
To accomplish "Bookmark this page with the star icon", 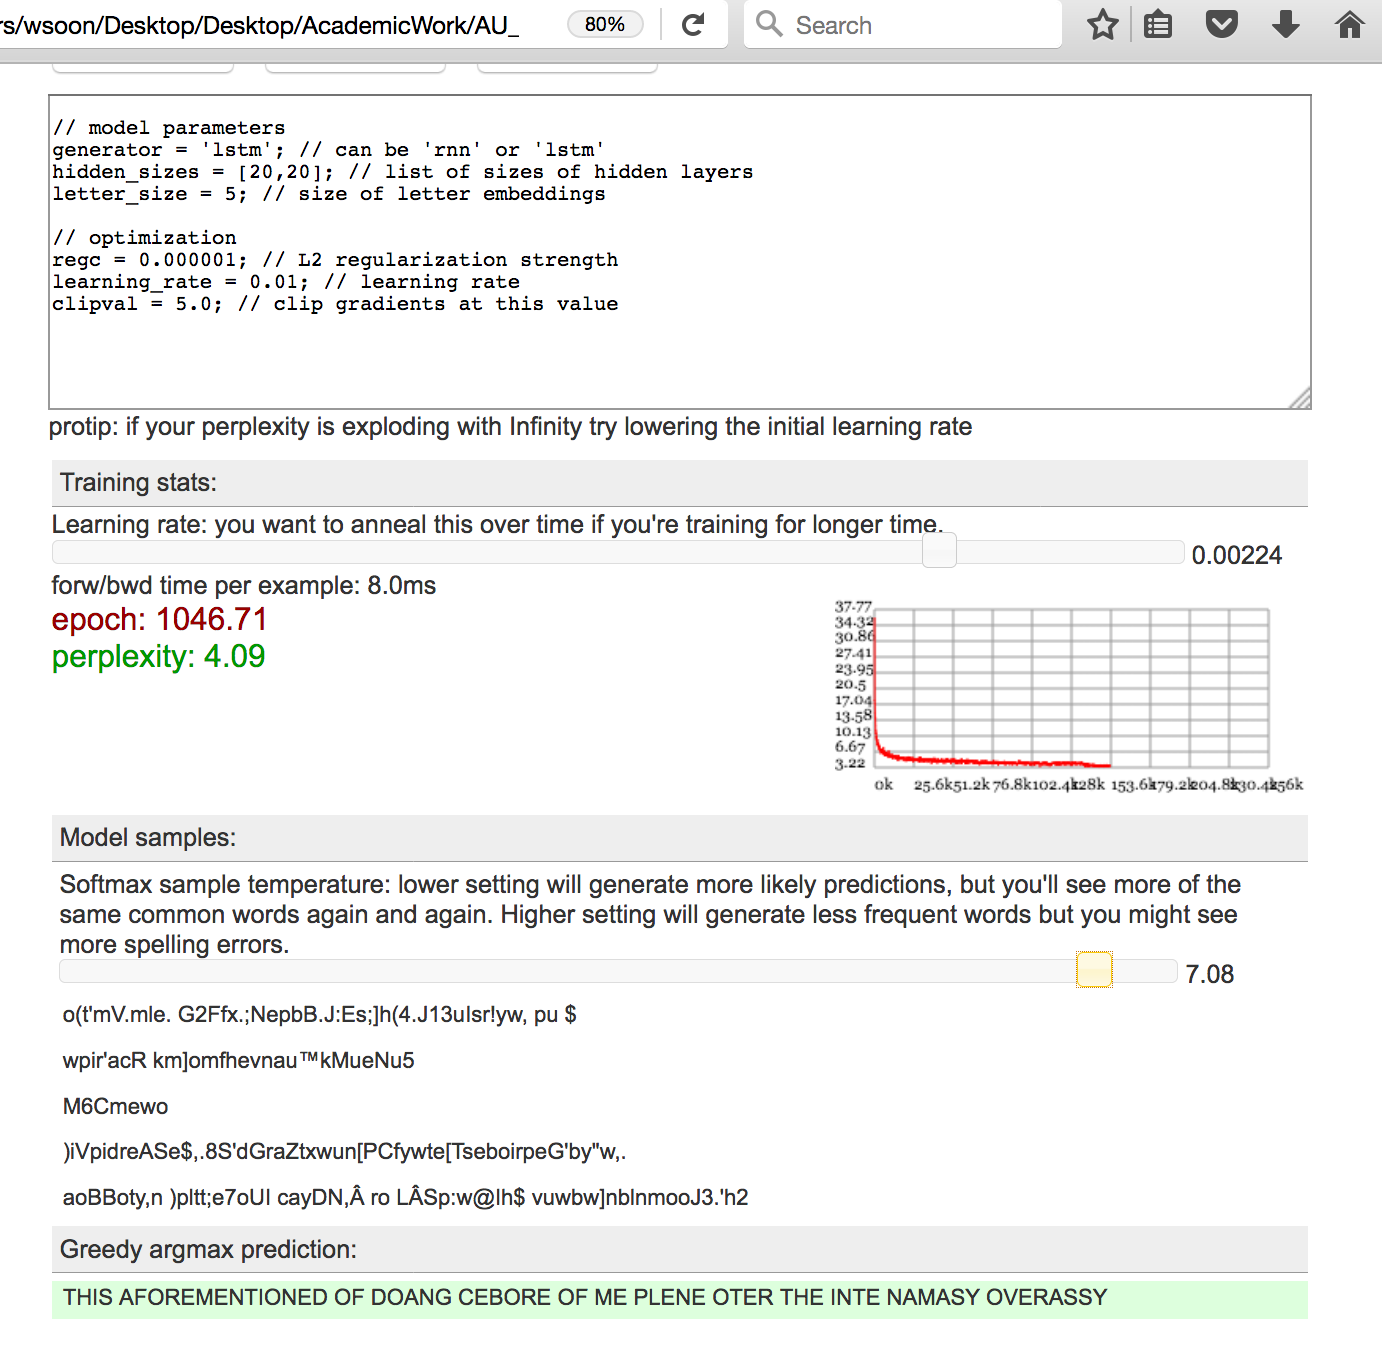I will (1102, 25).
